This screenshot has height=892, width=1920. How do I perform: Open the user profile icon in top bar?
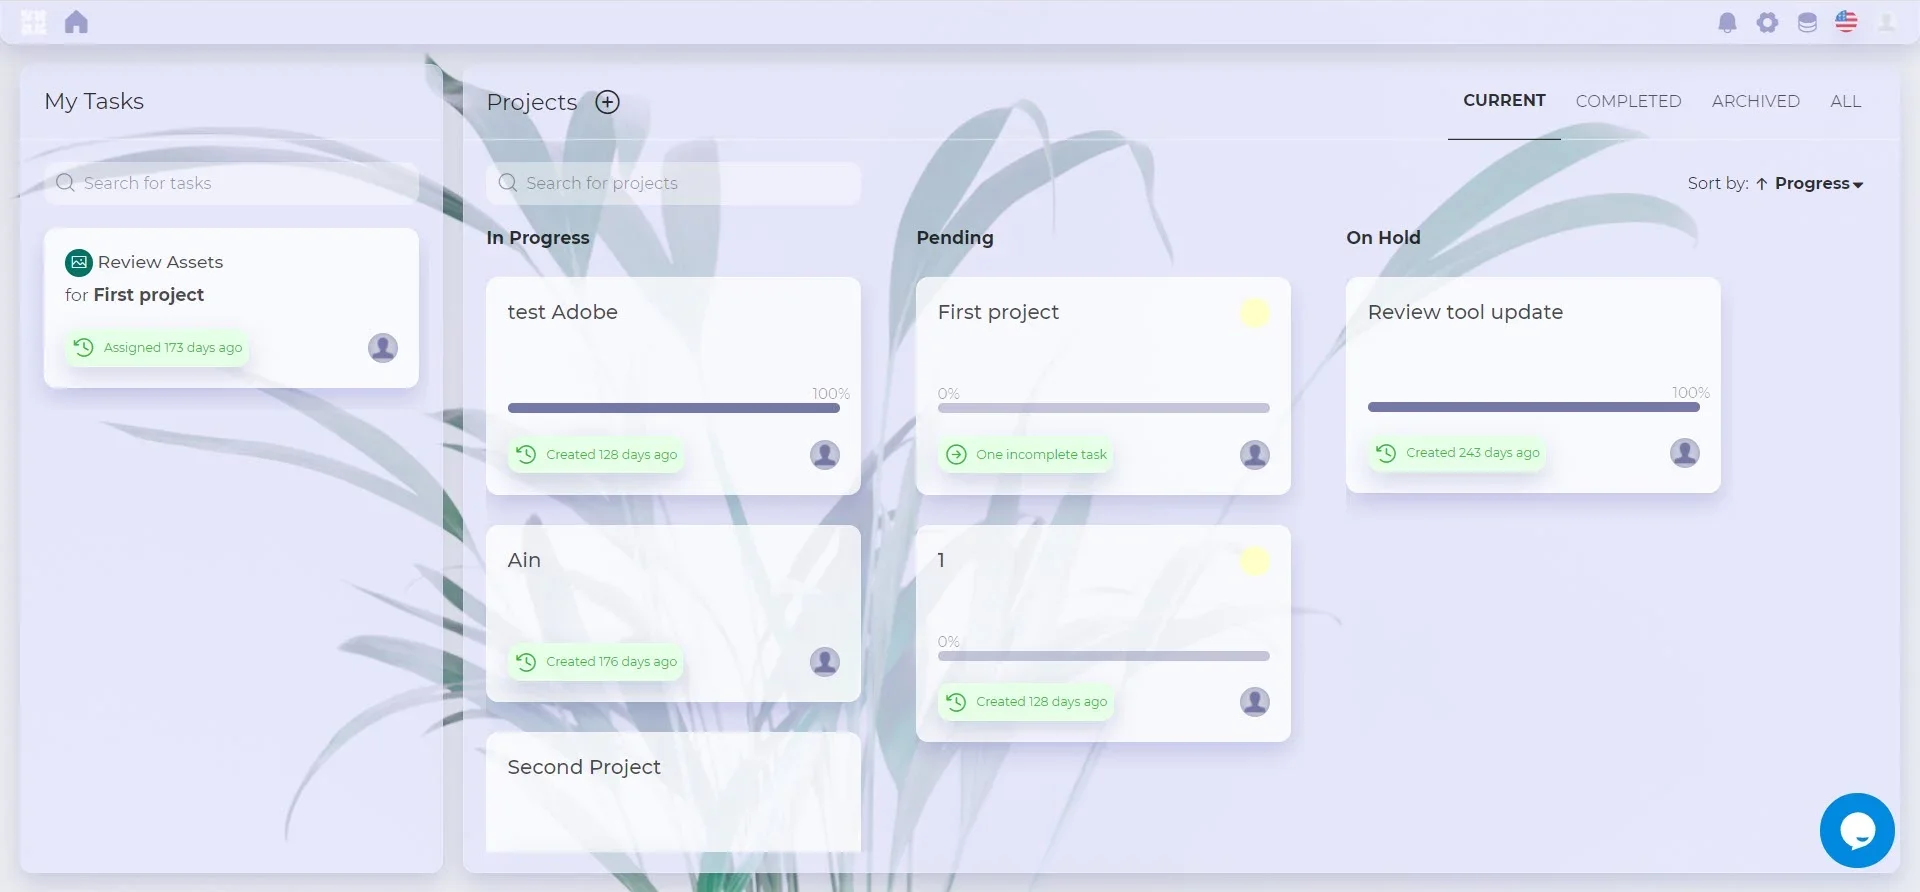[1886, 22]
